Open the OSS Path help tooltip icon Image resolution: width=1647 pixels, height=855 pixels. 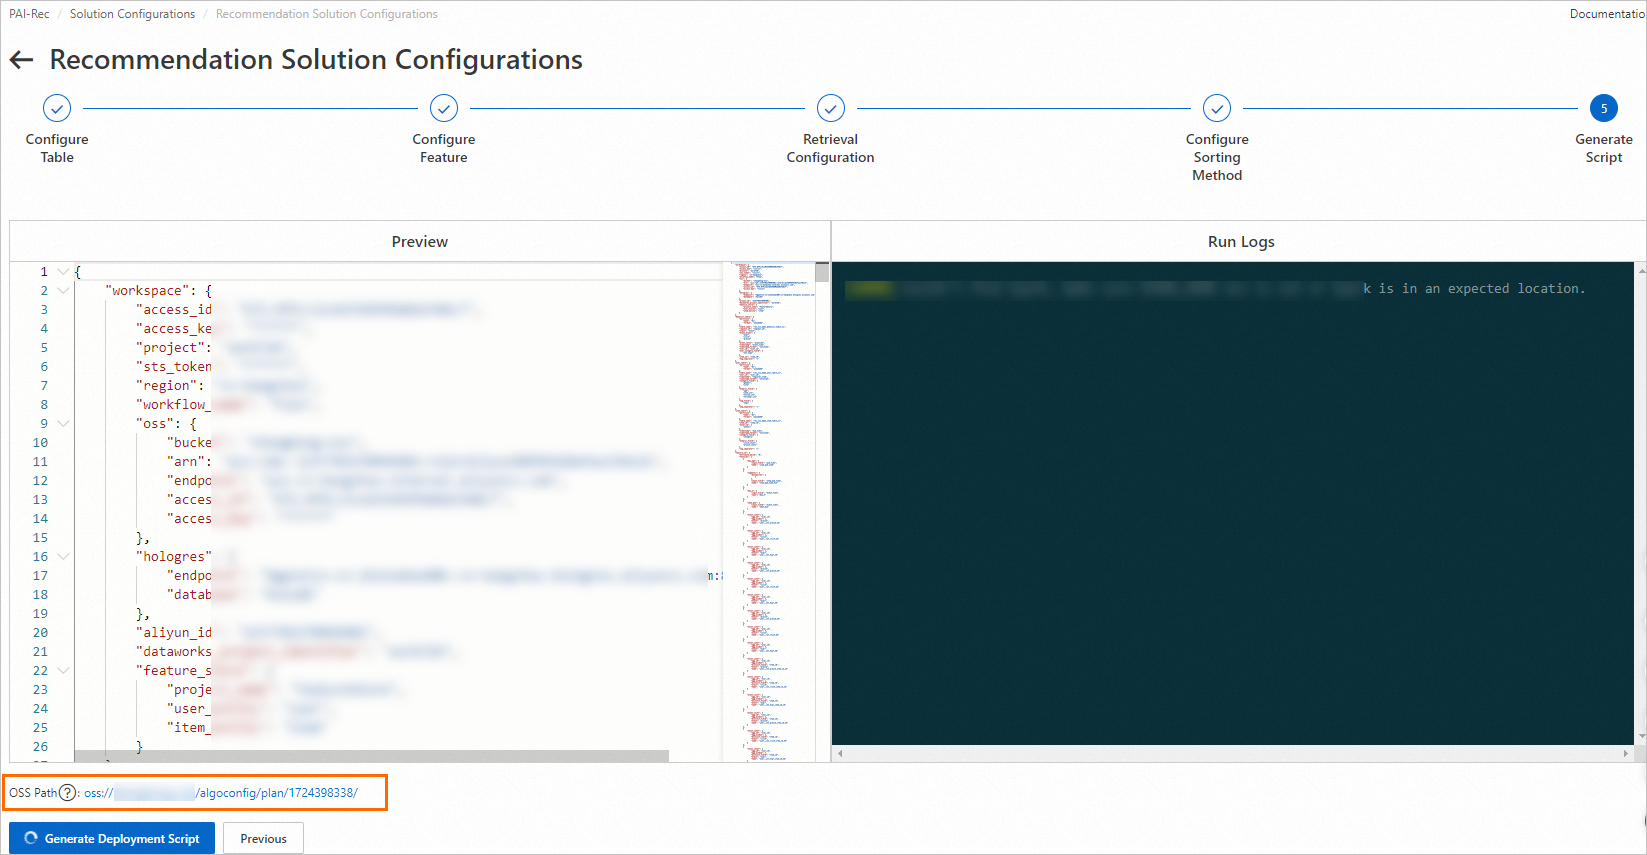tap(67, 793)
